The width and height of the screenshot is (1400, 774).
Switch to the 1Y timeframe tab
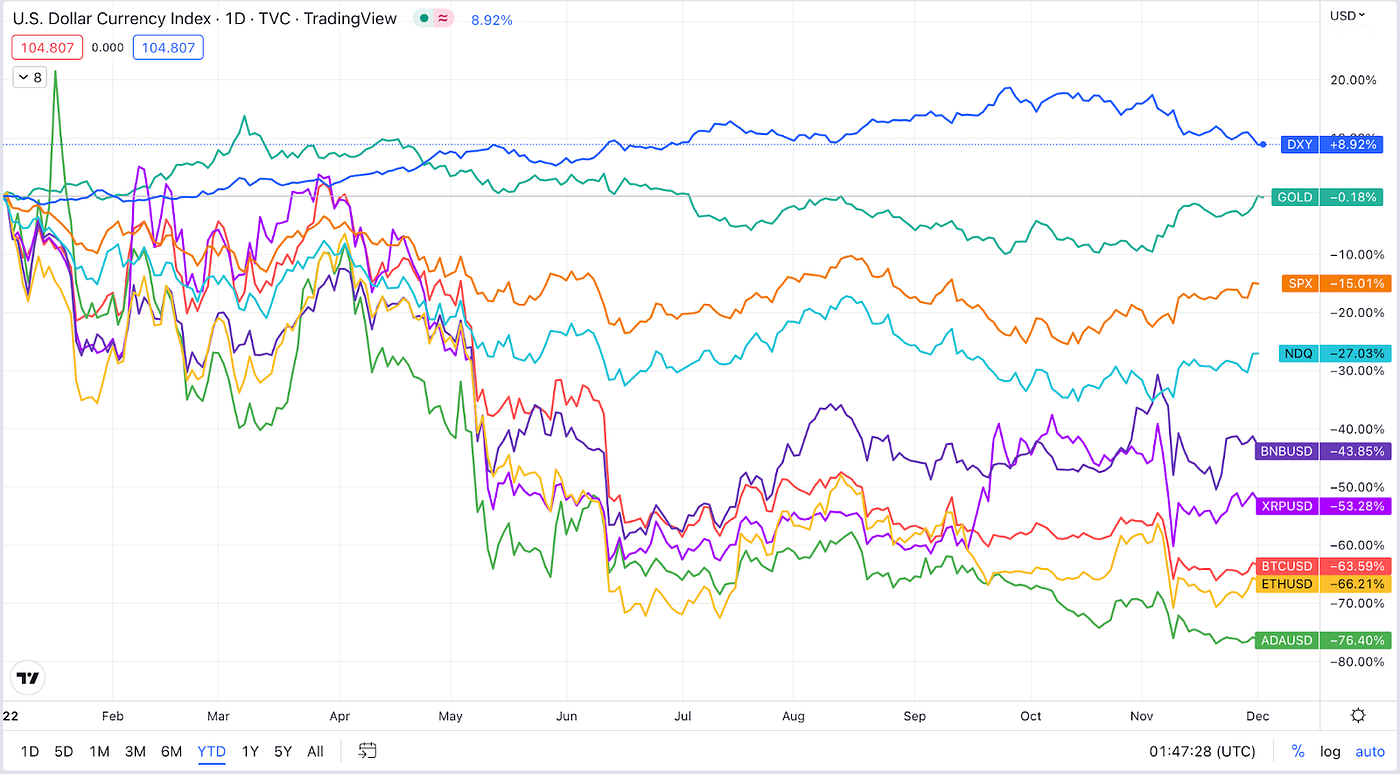coord(250,751)
